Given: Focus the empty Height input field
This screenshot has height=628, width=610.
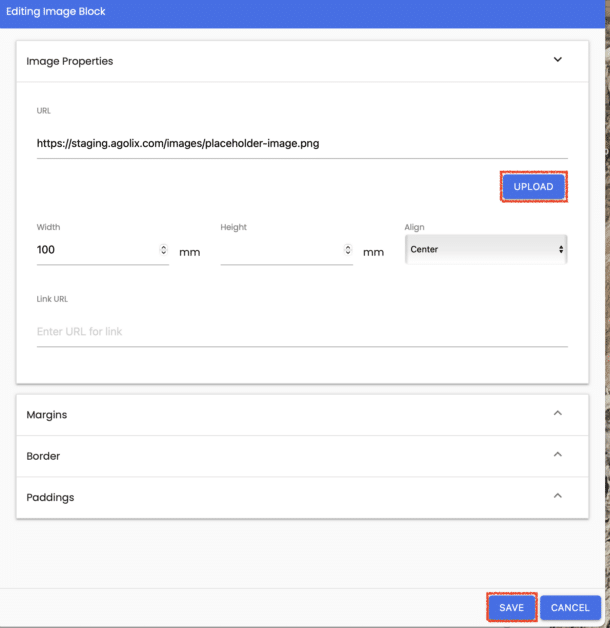Looking at the screenshot, I should (x=282, y=250).
